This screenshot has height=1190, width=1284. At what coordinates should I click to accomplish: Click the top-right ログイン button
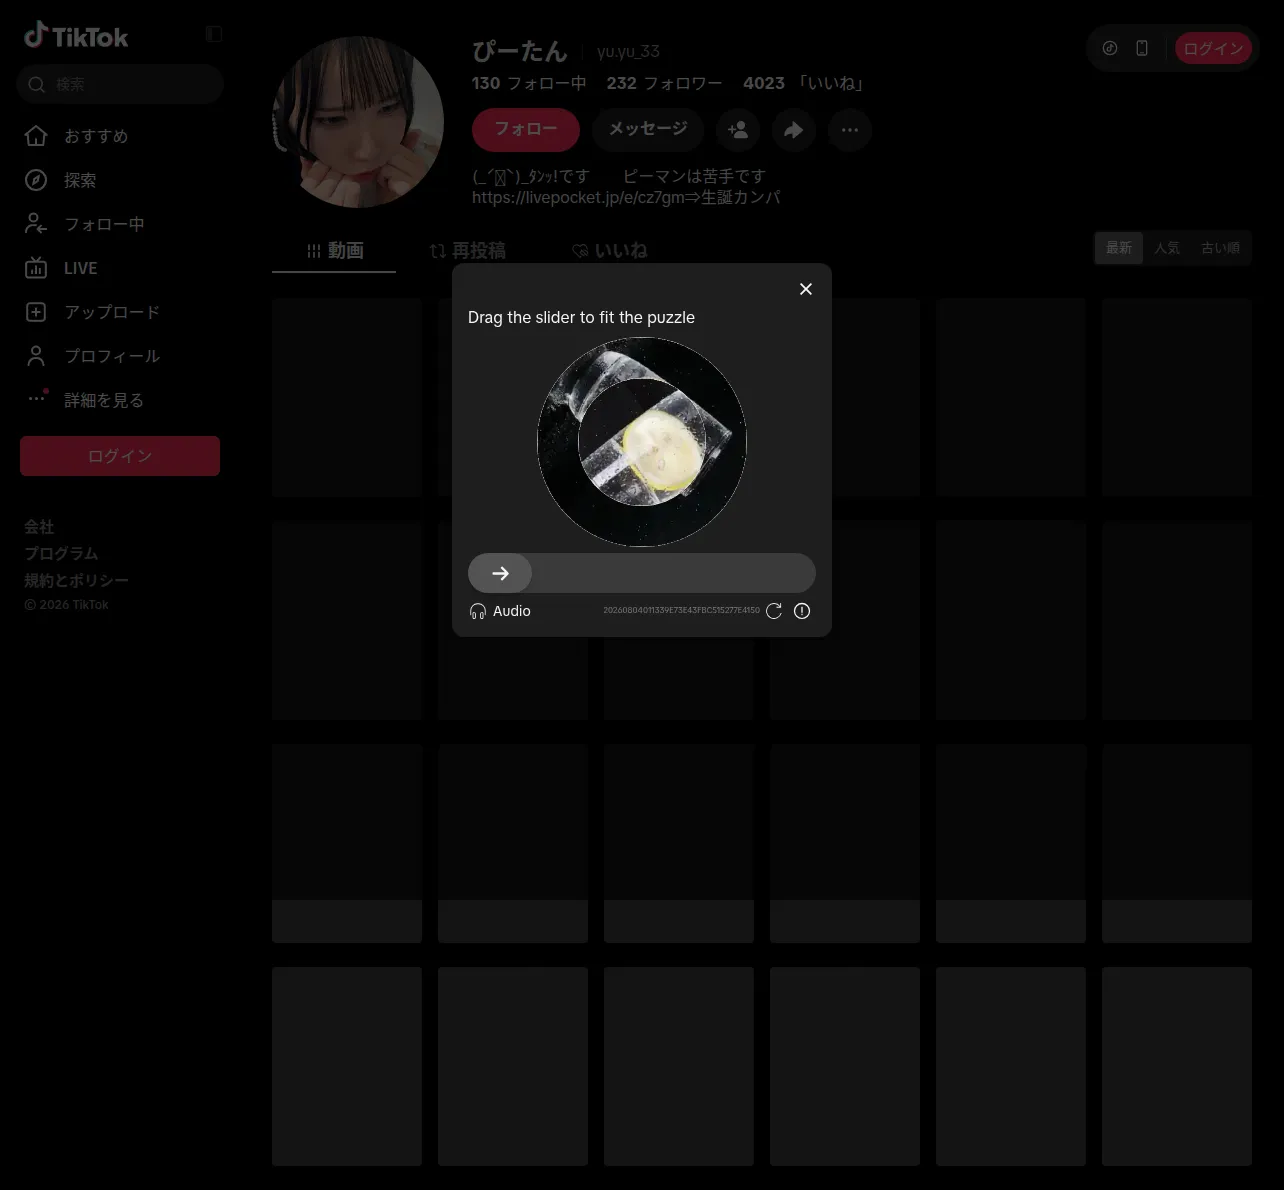pyautogui.click(x=1213, y=48)
